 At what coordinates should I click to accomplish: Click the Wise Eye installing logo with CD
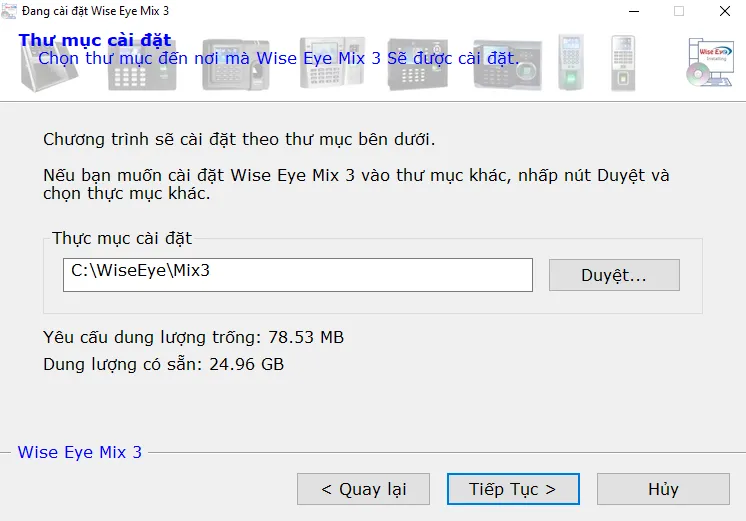pyautogui.click(x=709, y=63)
